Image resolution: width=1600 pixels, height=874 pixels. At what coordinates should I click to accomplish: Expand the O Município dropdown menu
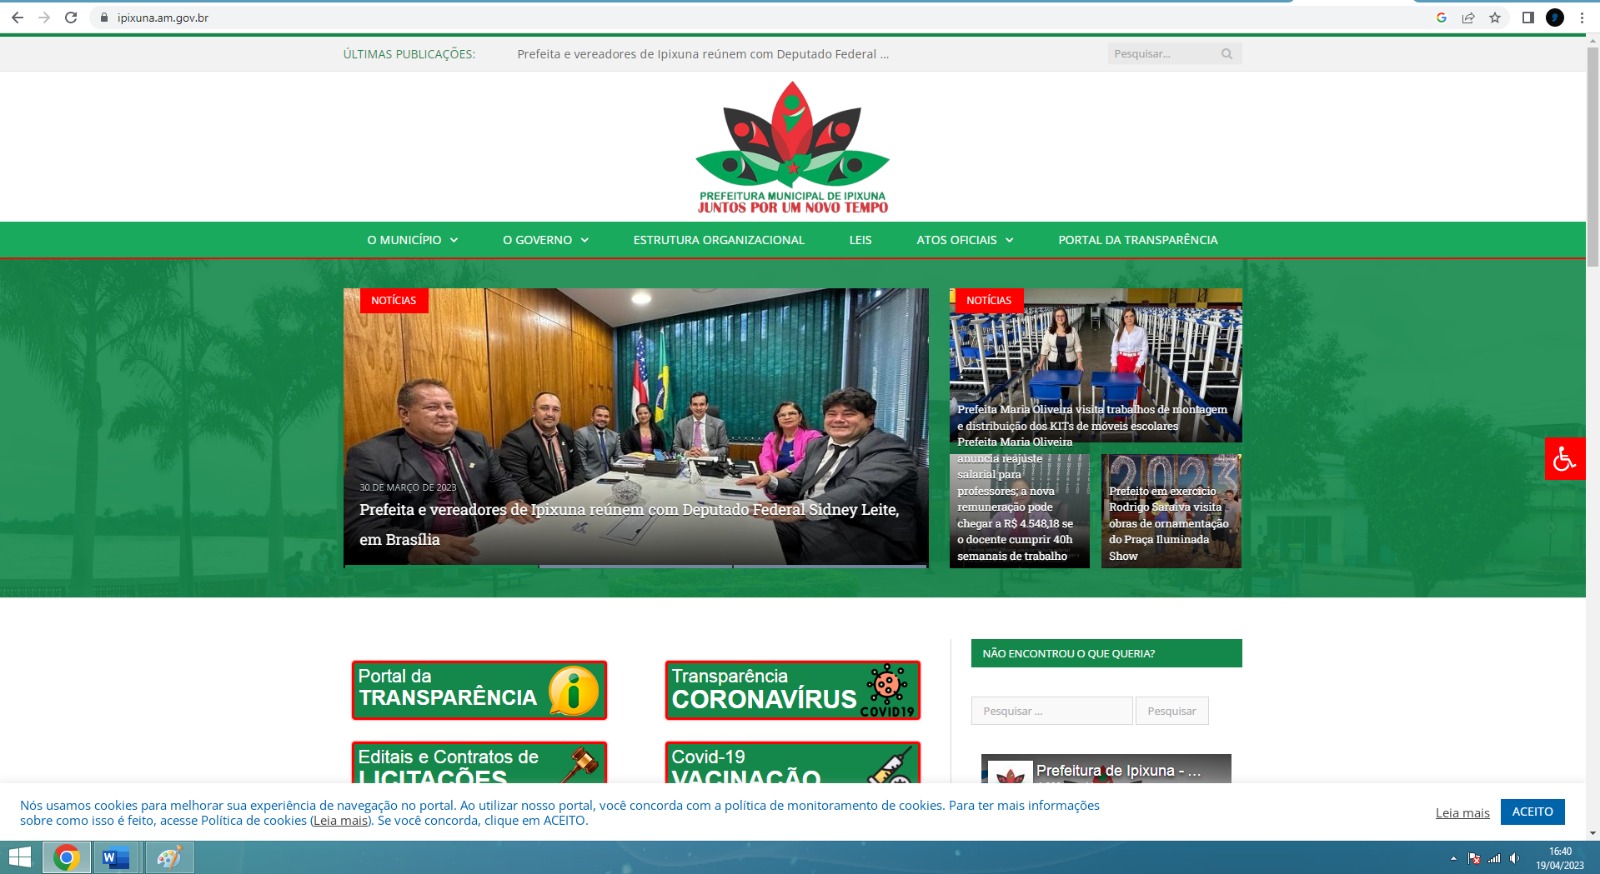(x=412, y=240)
